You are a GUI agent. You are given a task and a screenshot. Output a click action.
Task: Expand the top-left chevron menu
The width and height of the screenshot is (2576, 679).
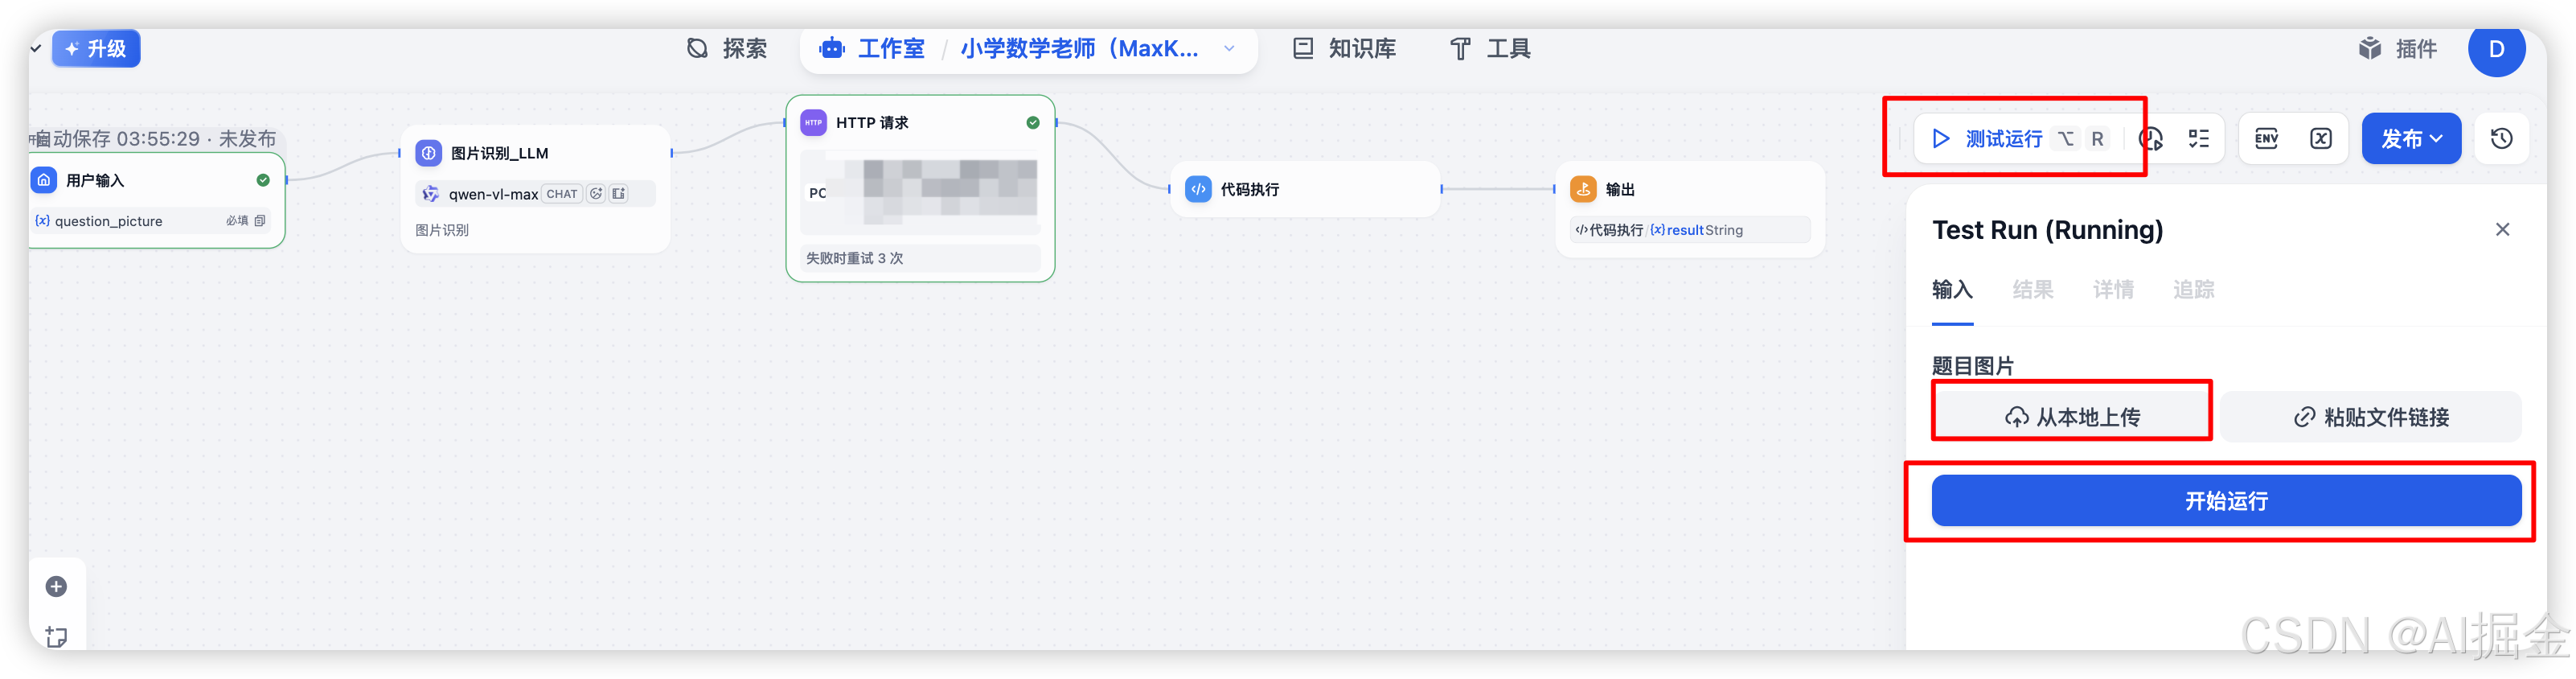[x=36, y=48]
